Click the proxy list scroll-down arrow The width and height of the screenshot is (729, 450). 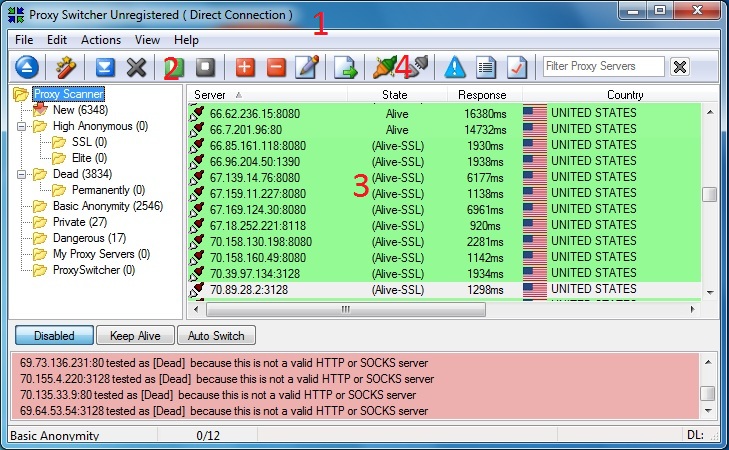pos(710,292)
